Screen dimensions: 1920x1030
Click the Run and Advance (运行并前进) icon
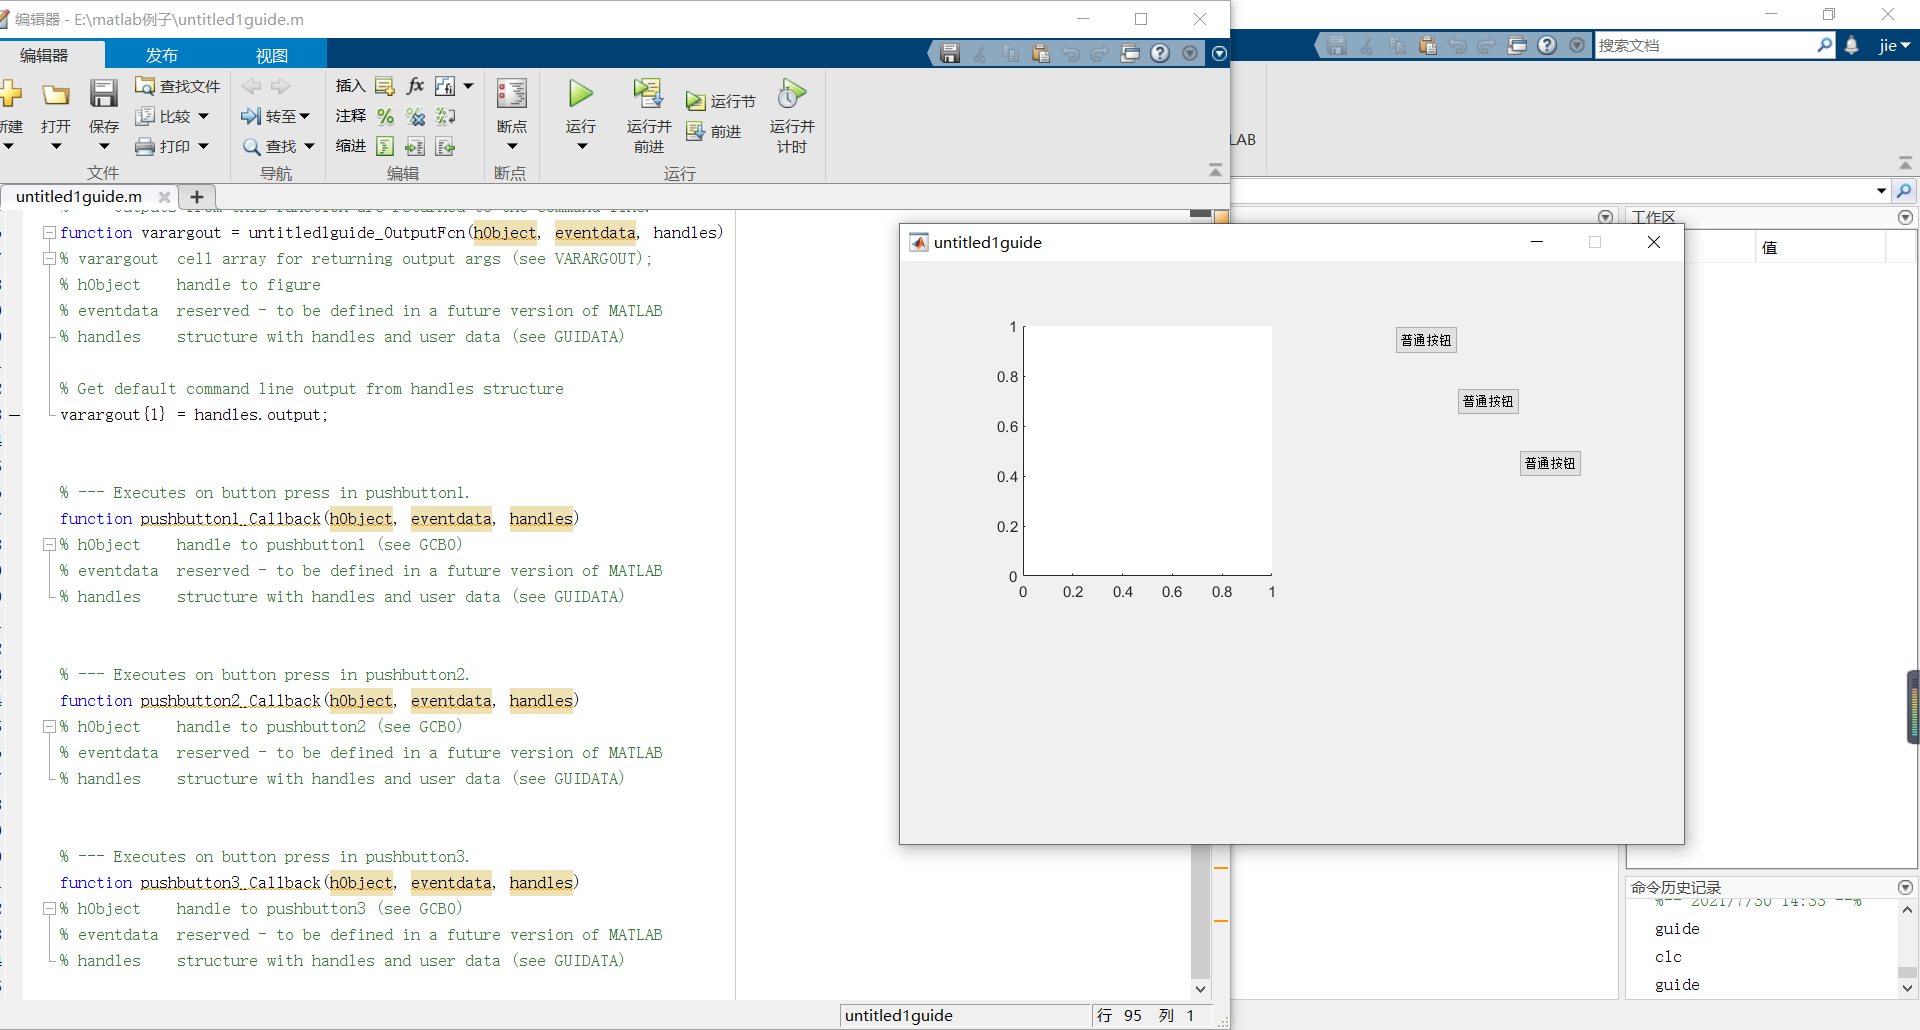tap(648, 94)
